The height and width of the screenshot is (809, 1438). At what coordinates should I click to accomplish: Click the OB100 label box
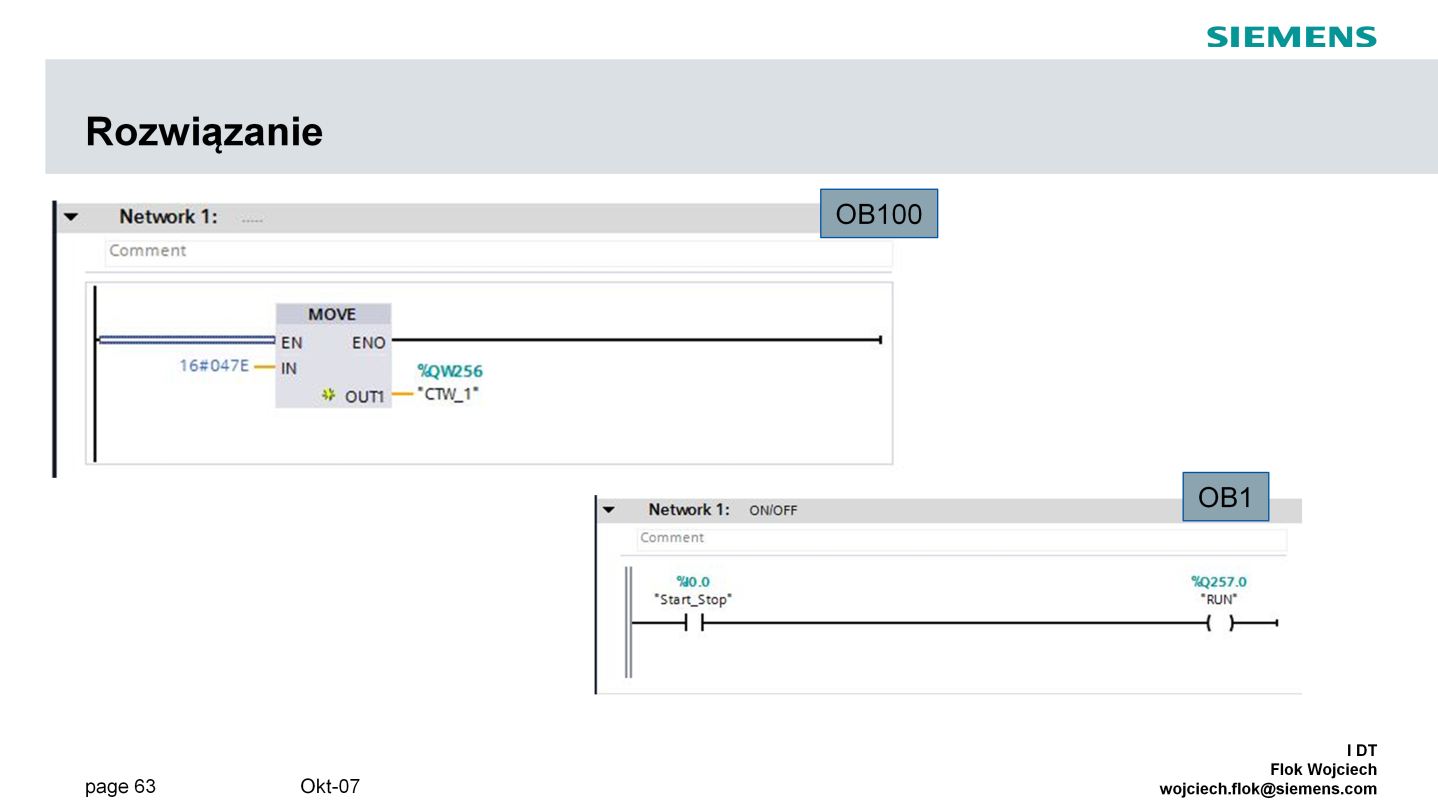879,213
